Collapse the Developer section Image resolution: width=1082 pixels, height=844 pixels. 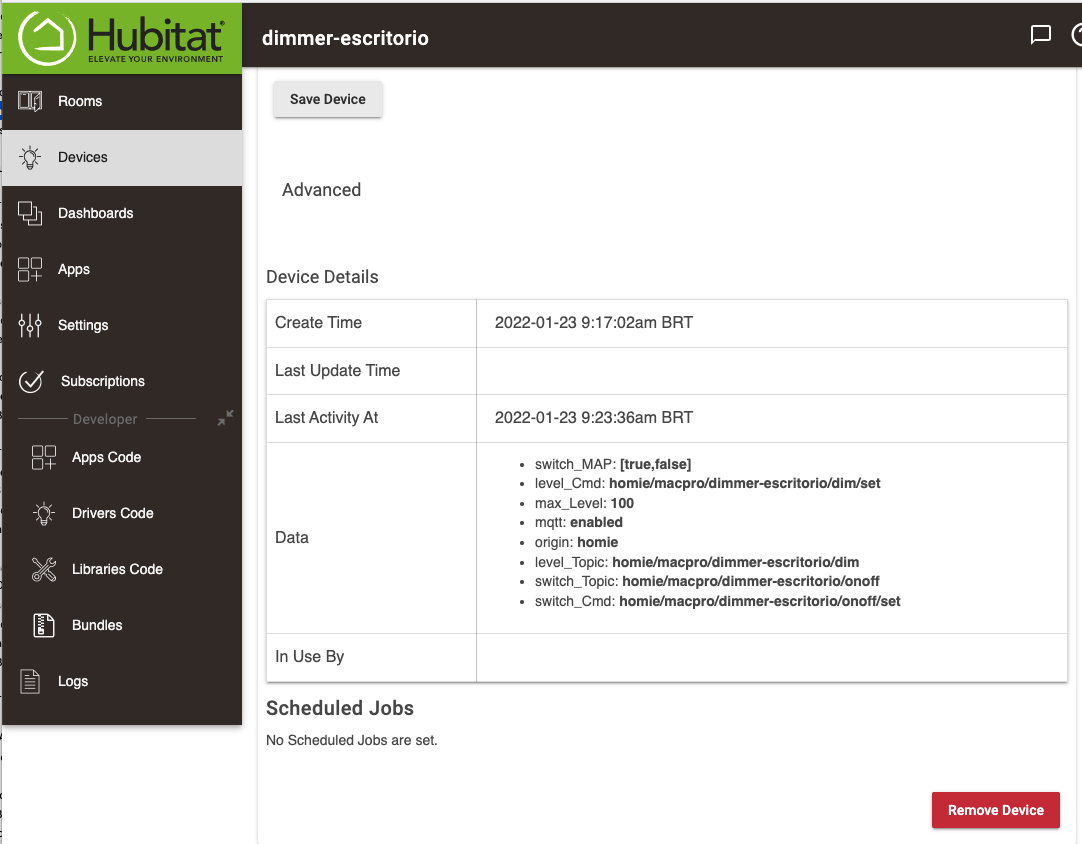pyautogui.click(x=226, y=418)
